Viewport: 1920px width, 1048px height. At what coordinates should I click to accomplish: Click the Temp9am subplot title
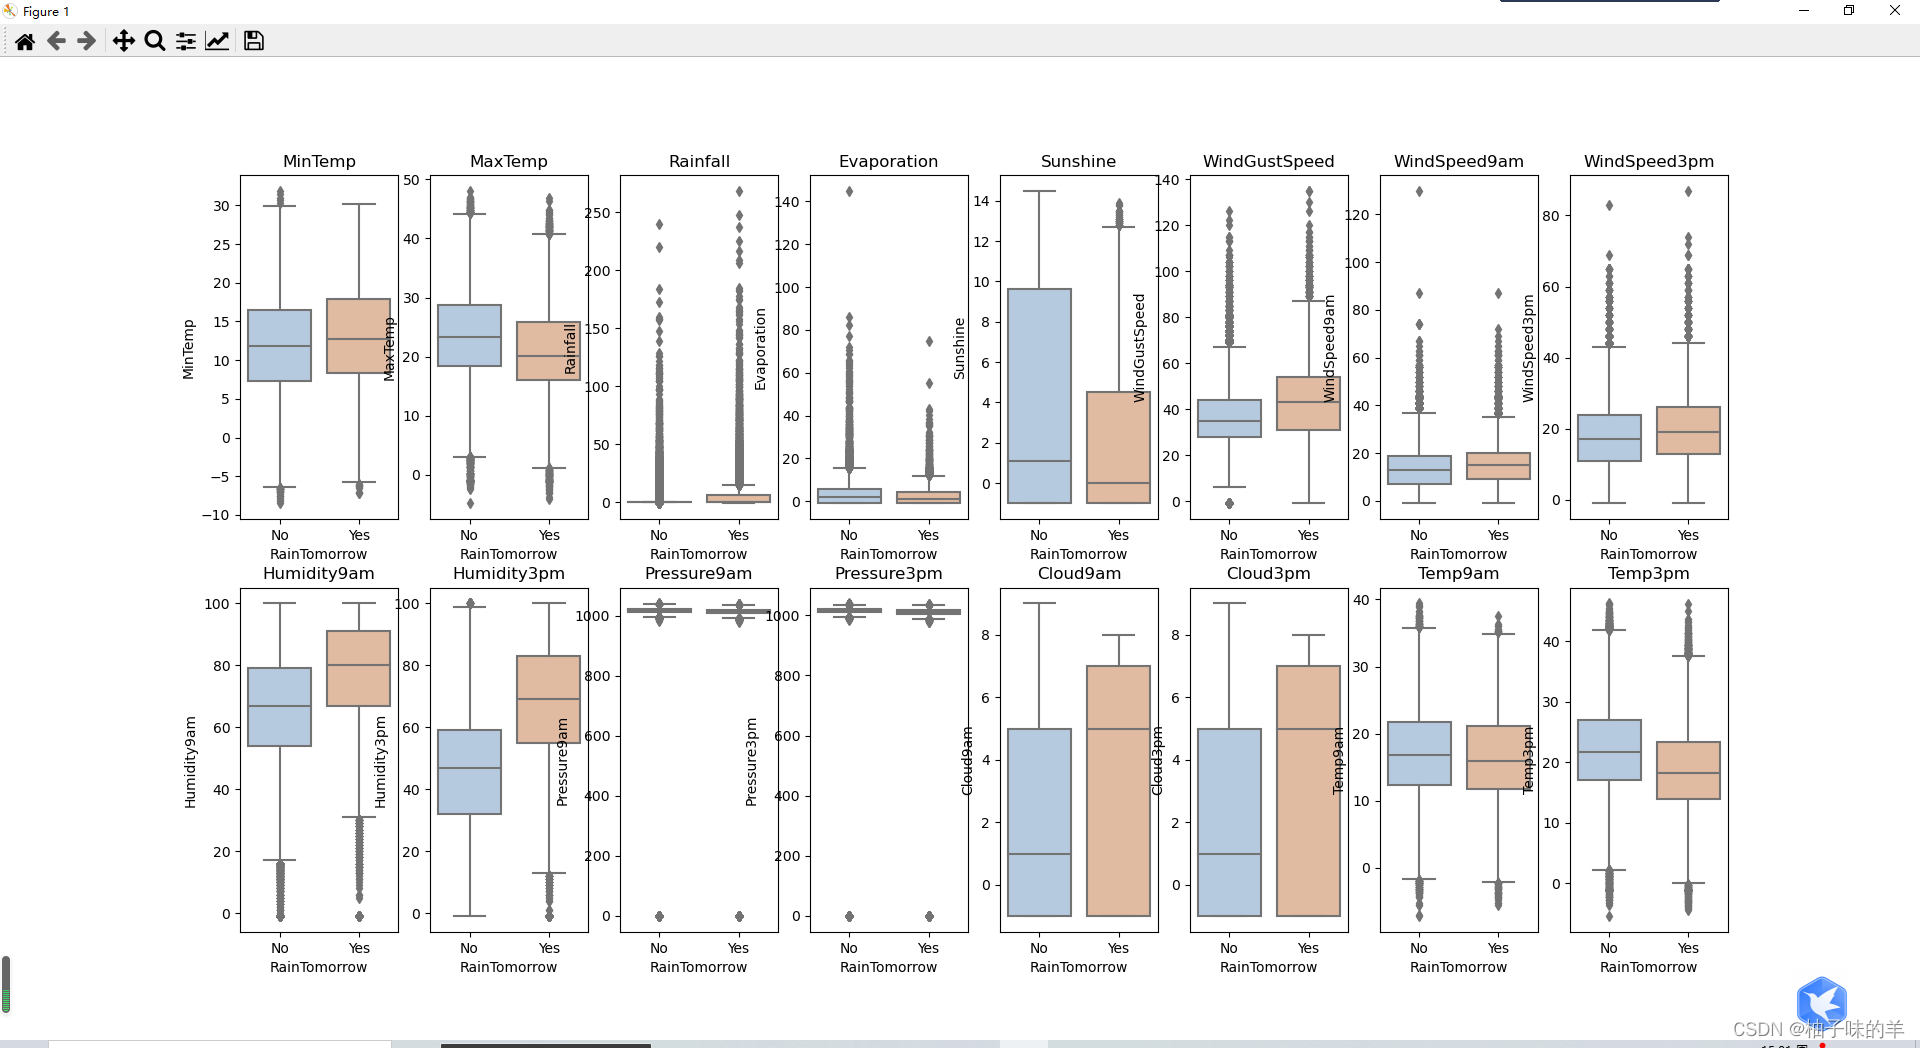tap(1459, 573)
